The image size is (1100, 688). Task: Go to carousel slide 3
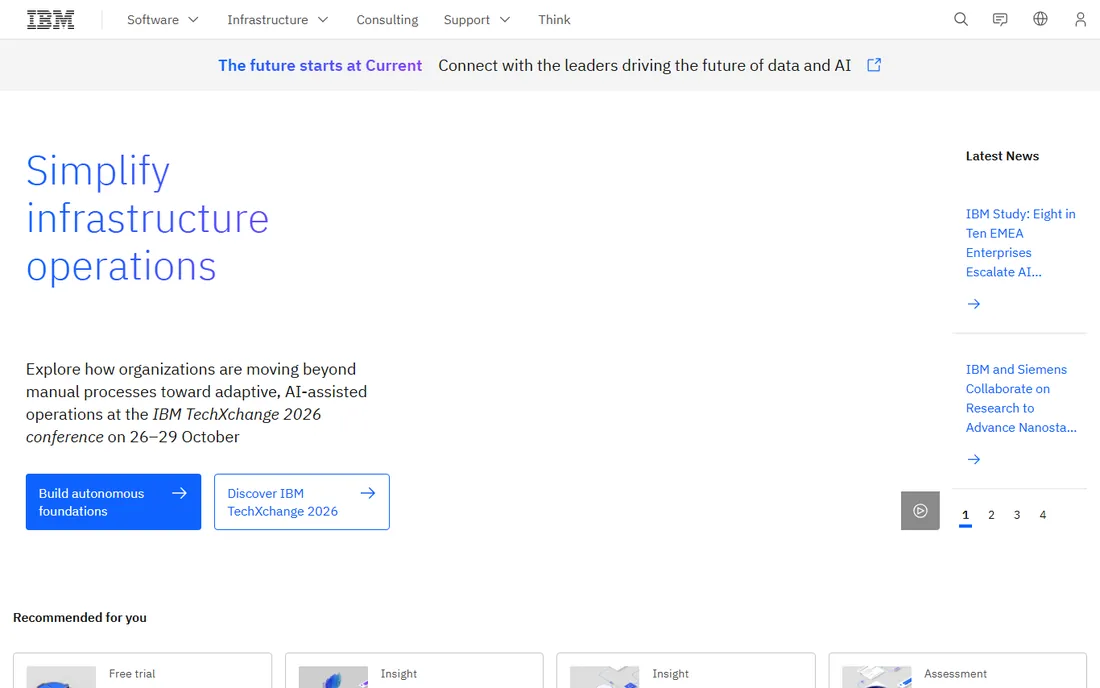pyautogui.click(x=1017, y=515)
